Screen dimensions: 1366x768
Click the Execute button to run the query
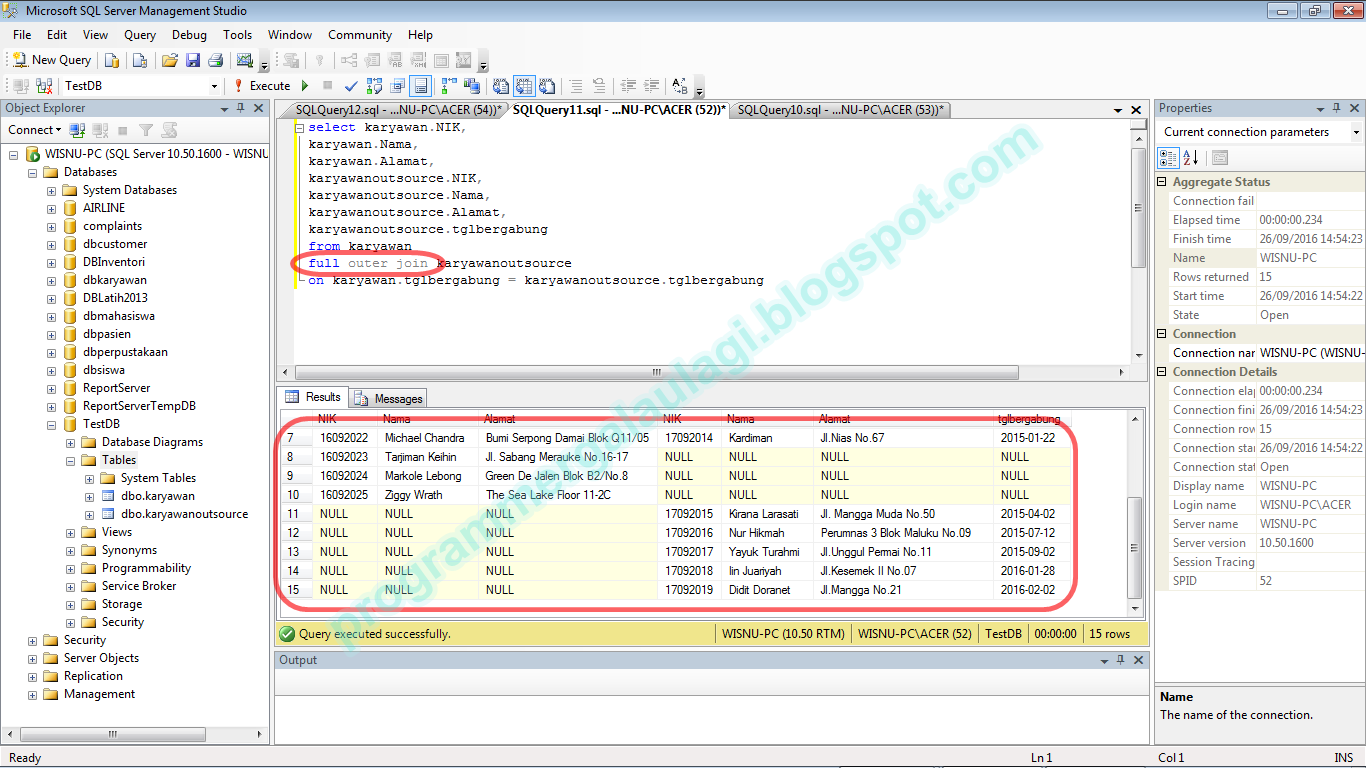[270, 85]
